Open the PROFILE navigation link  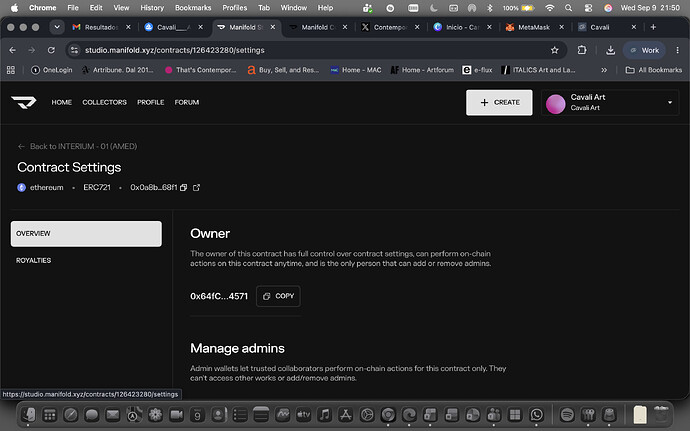tap(150, 102)
